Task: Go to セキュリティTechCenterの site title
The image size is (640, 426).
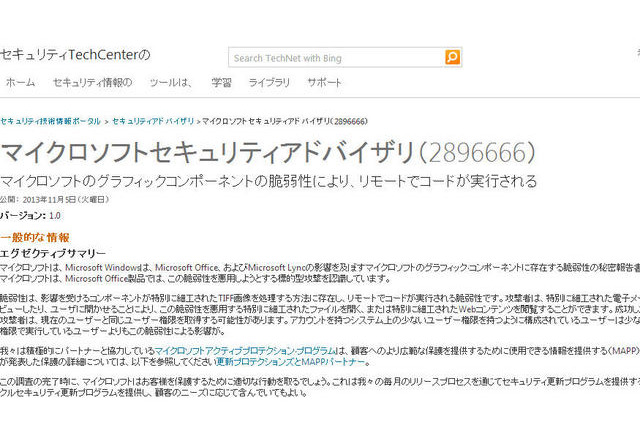Action: point(76,54)
